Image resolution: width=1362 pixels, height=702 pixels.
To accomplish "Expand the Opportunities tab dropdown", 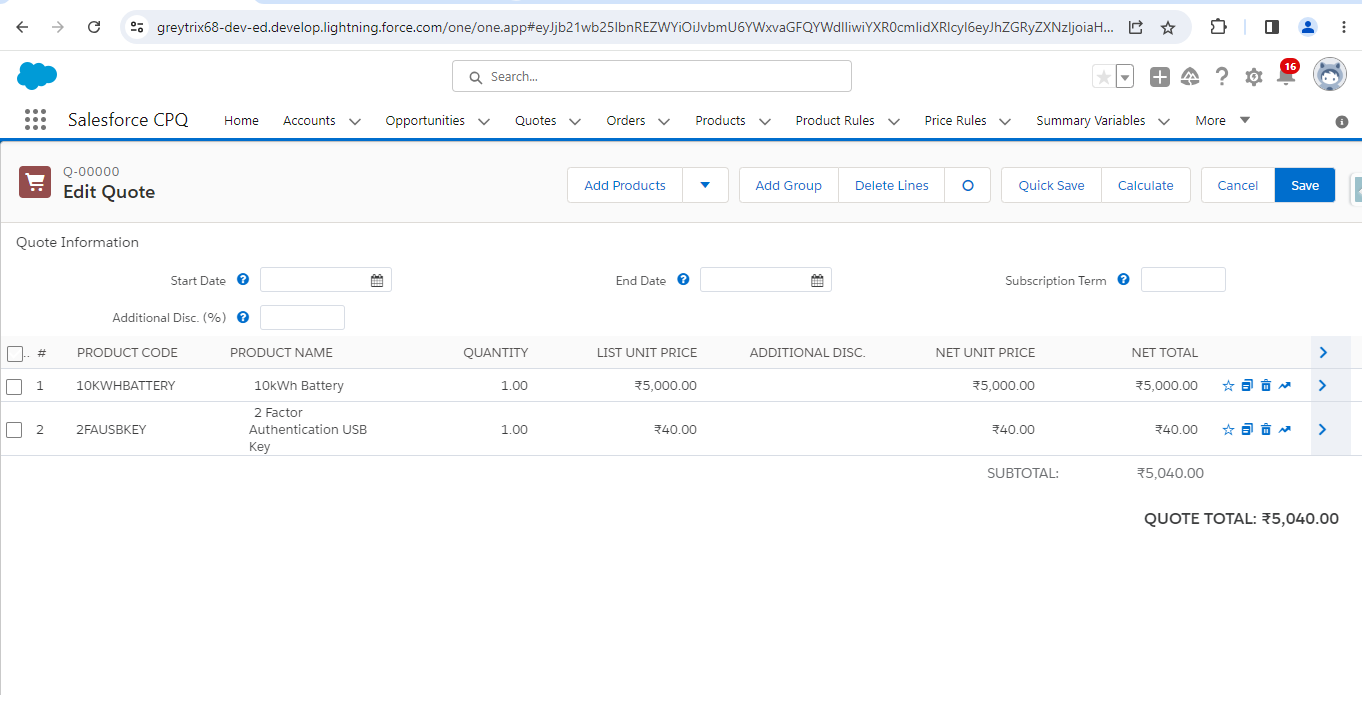I will click(x=484, y=121).
